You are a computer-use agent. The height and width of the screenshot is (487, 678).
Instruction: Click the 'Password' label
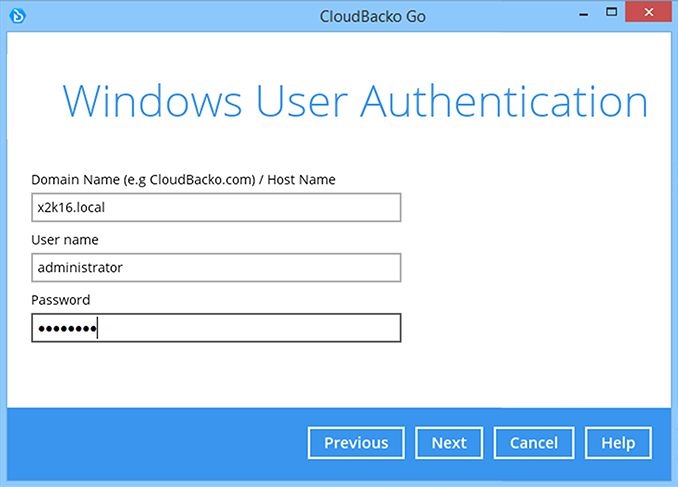(x=61, y=300)
